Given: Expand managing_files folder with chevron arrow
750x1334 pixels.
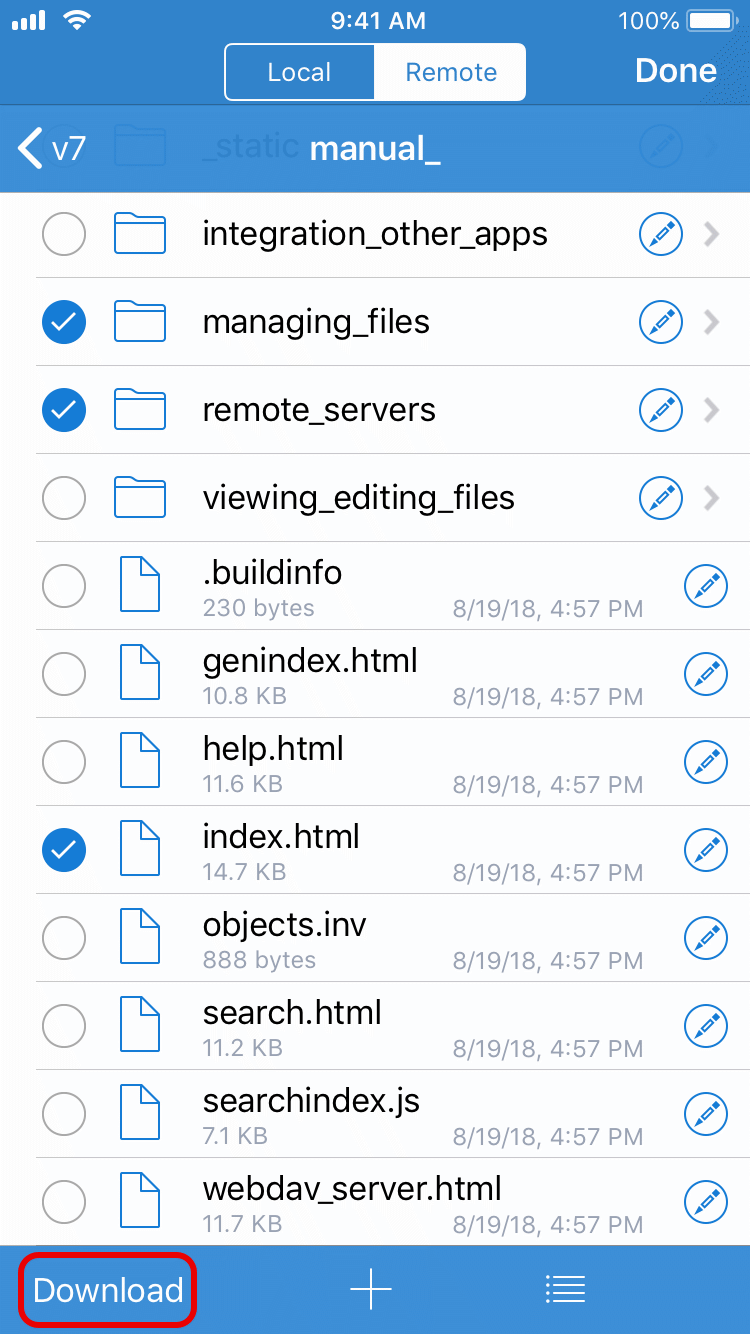Looking at the screenshot, I should click(711, 322).
